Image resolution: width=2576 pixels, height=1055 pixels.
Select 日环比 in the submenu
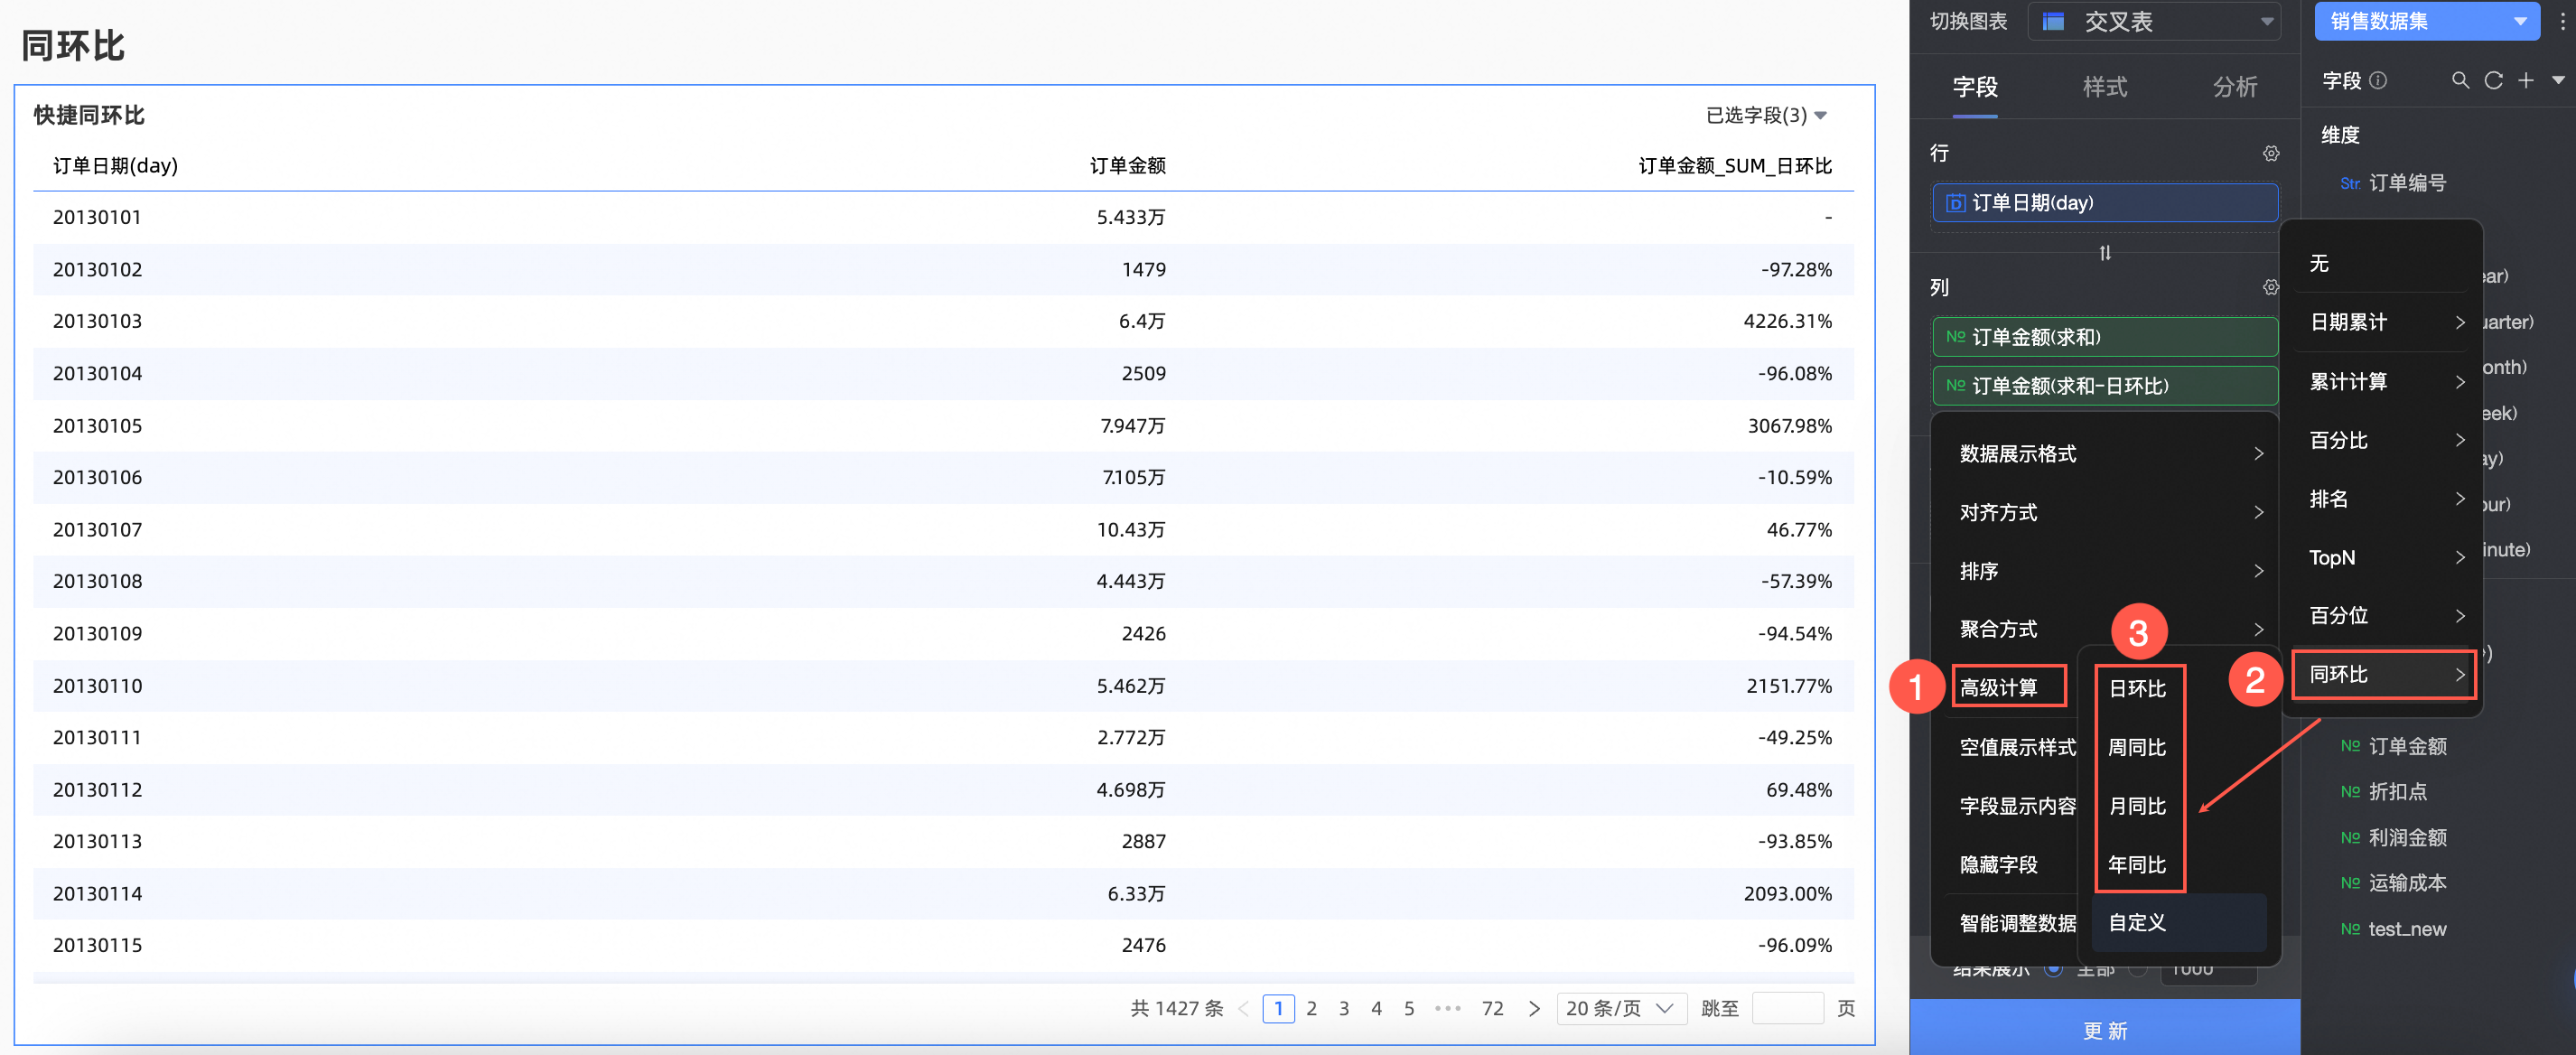coord(2137,688)
